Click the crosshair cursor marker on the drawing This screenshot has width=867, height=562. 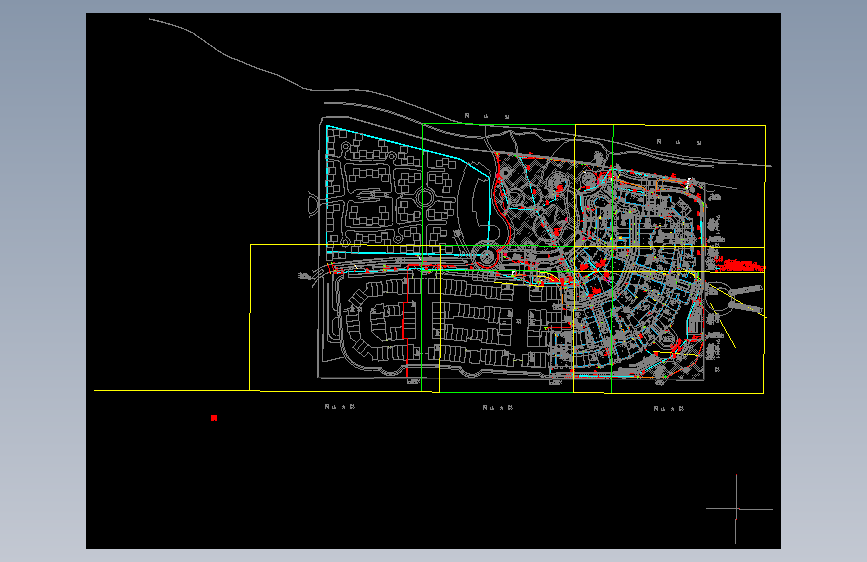pyautogui.click(x=737, y=509)
